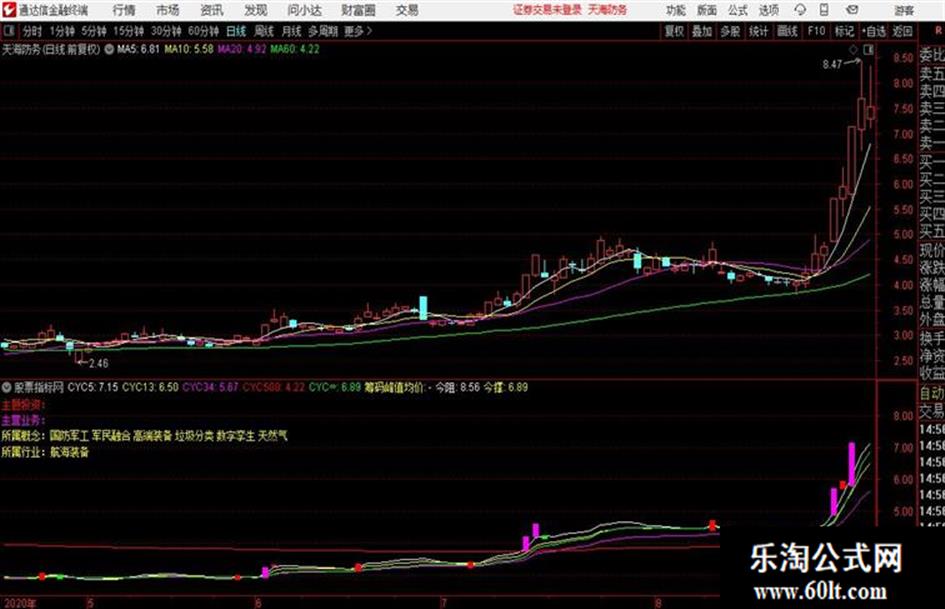
Task: Select the 日线 daily period tab
Action: (x=236, y=31)
